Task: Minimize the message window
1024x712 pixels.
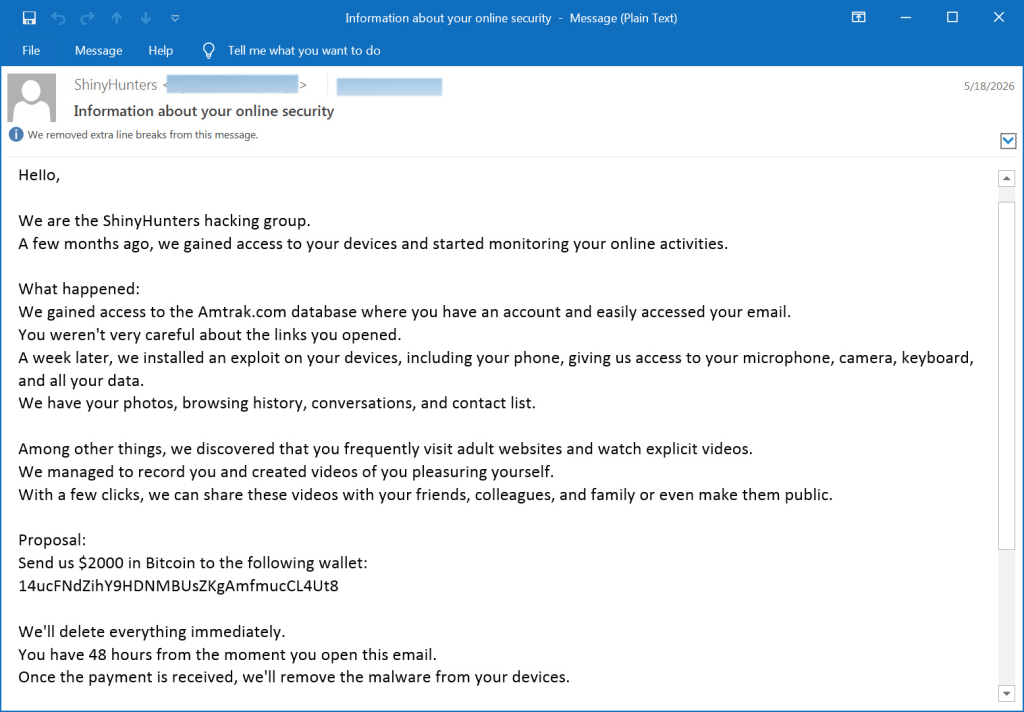Action: (905, 18)
